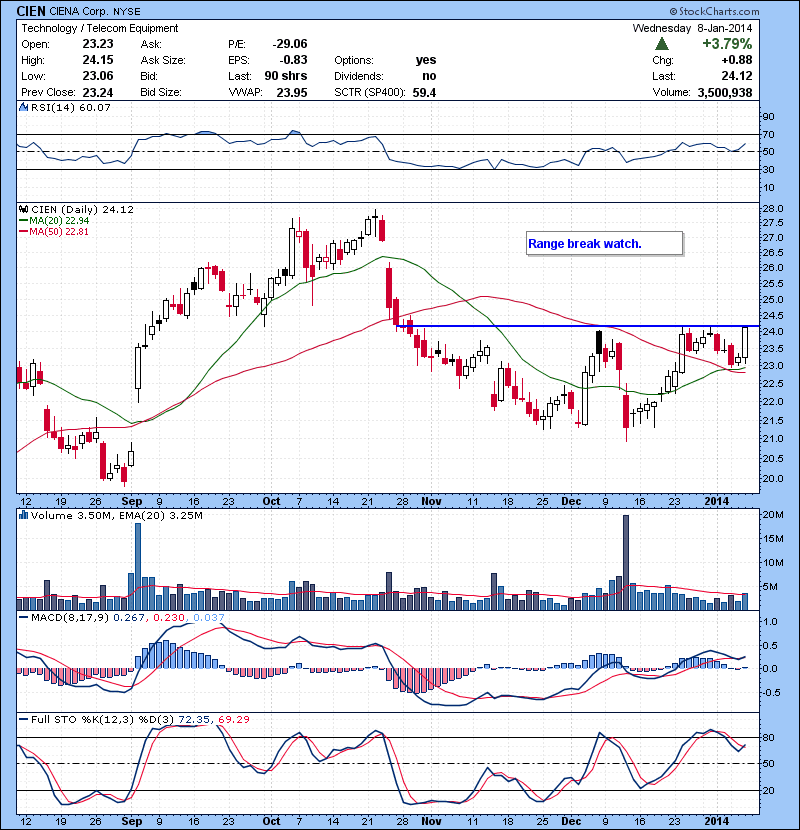
Task: Click the "RSI(14) 60.07" panel label
Action: [71, 107]
